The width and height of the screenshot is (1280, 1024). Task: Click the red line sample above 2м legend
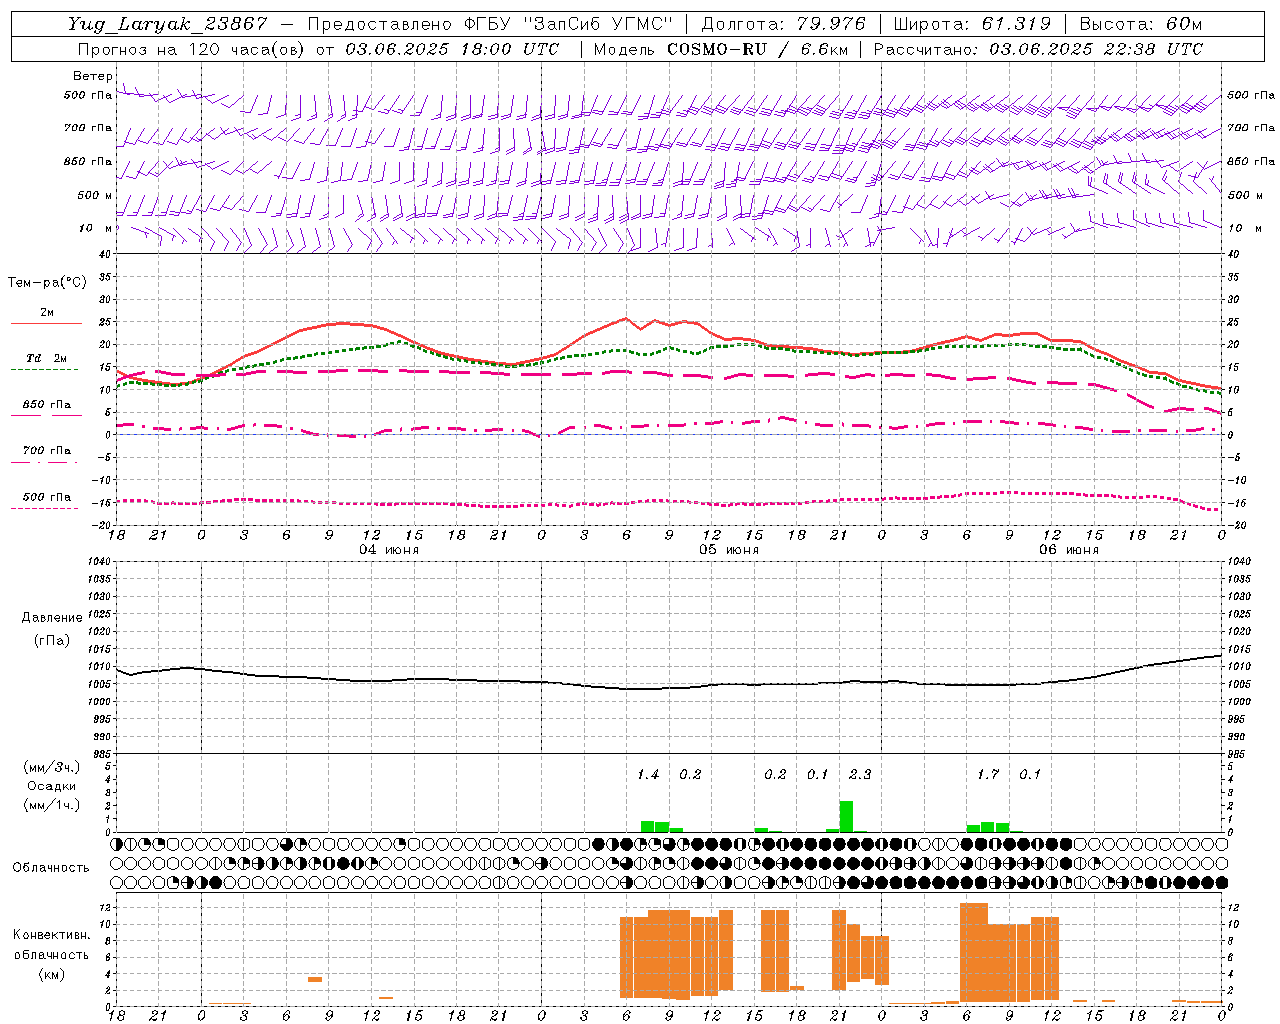click(46, 324)
